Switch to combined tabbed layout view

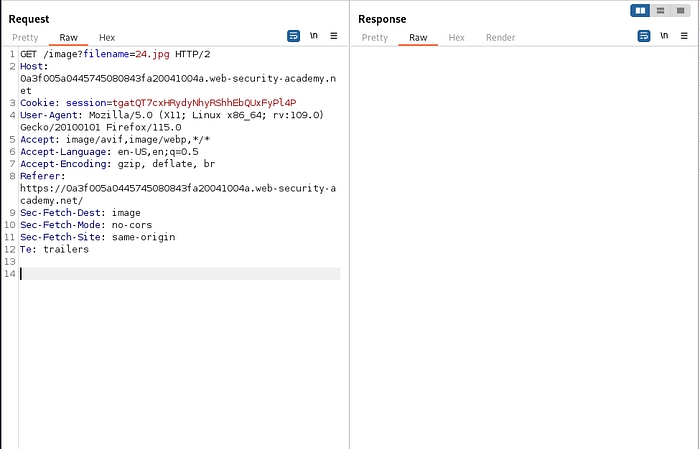point(681,10)
